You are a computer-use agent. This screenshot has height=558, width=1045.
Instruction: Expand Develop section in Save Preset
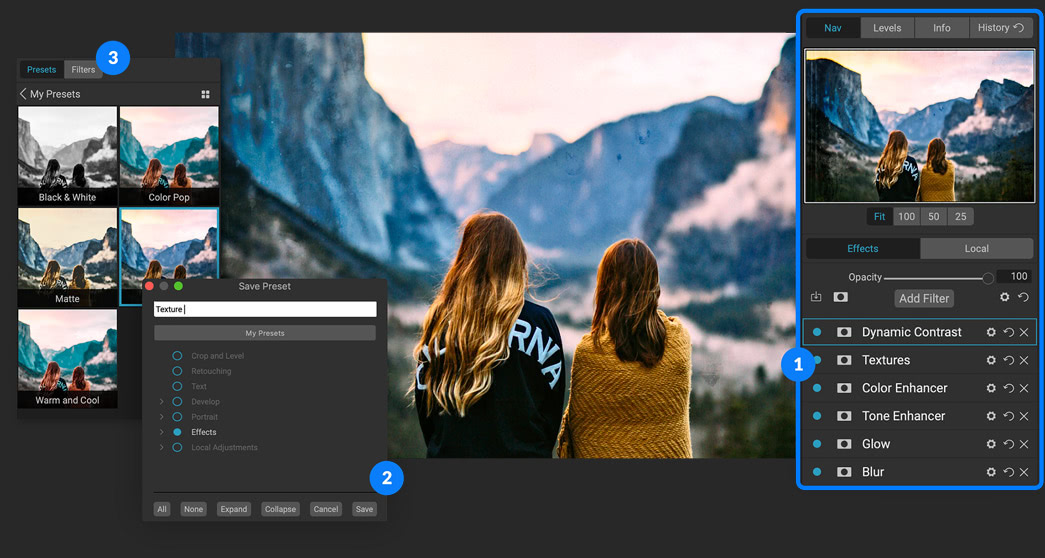click(x=161, y=402)
